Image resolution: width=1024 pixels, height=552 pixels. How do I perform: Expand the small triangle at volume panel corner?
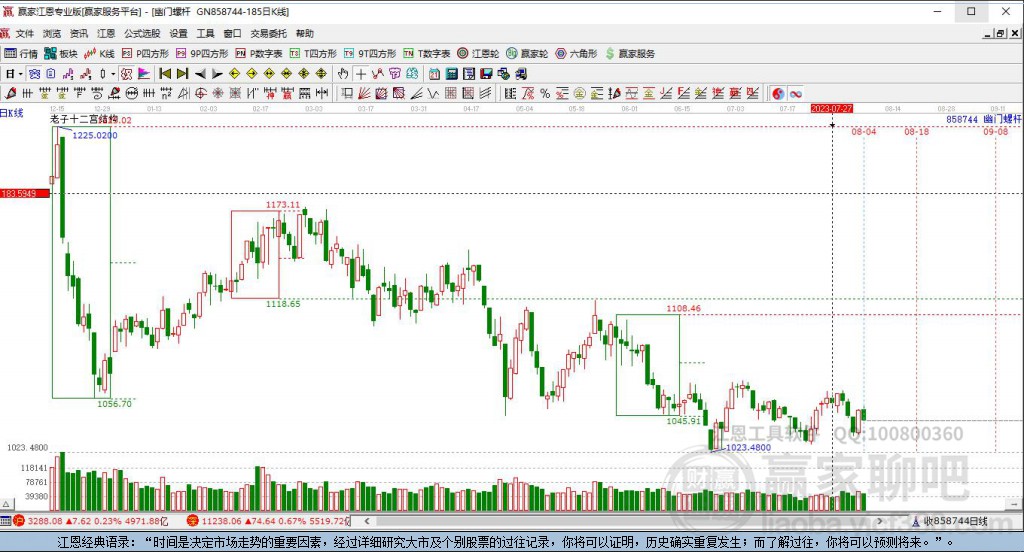(6, 504)
